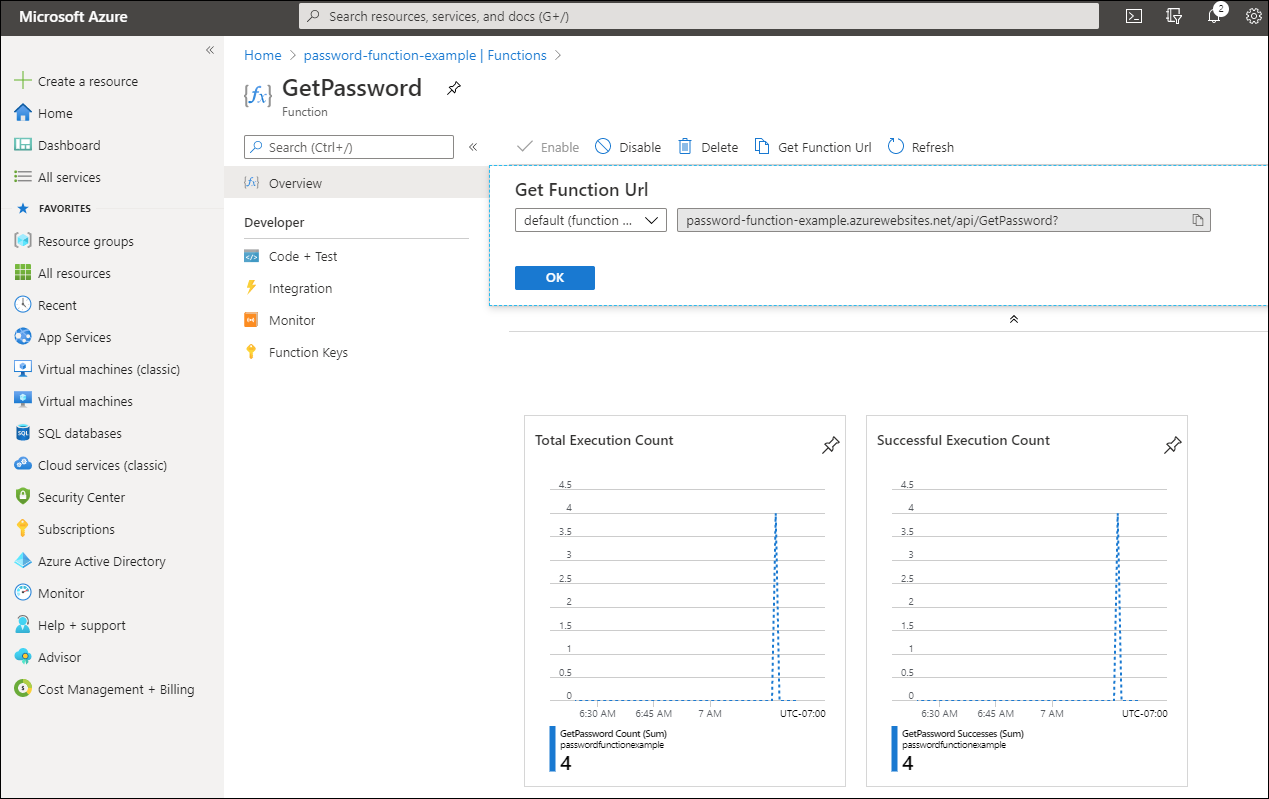Image resolution: width=1269 pixels, height=799 pixels.
Task: Open Virtual machines (classic)
Action: click(x=108, y=369)
